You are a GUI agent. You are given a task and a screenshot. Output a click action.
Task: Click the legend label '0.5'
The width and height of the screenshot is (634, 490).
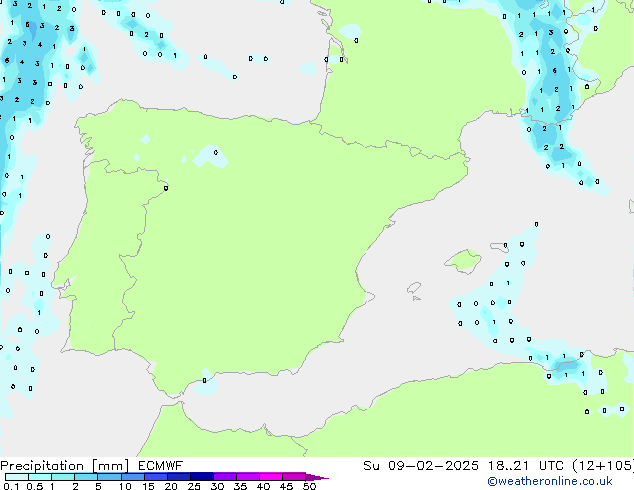pyautogui.click(x=35, y=486)
